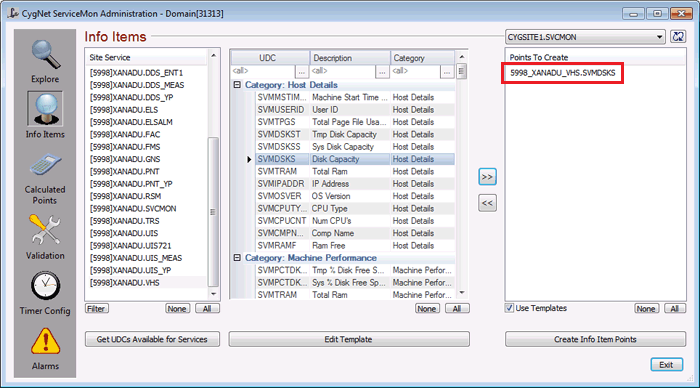Screen dimensions: 700x388
Task: Collapse the Category: Machine Performance group
Action: 237,258
